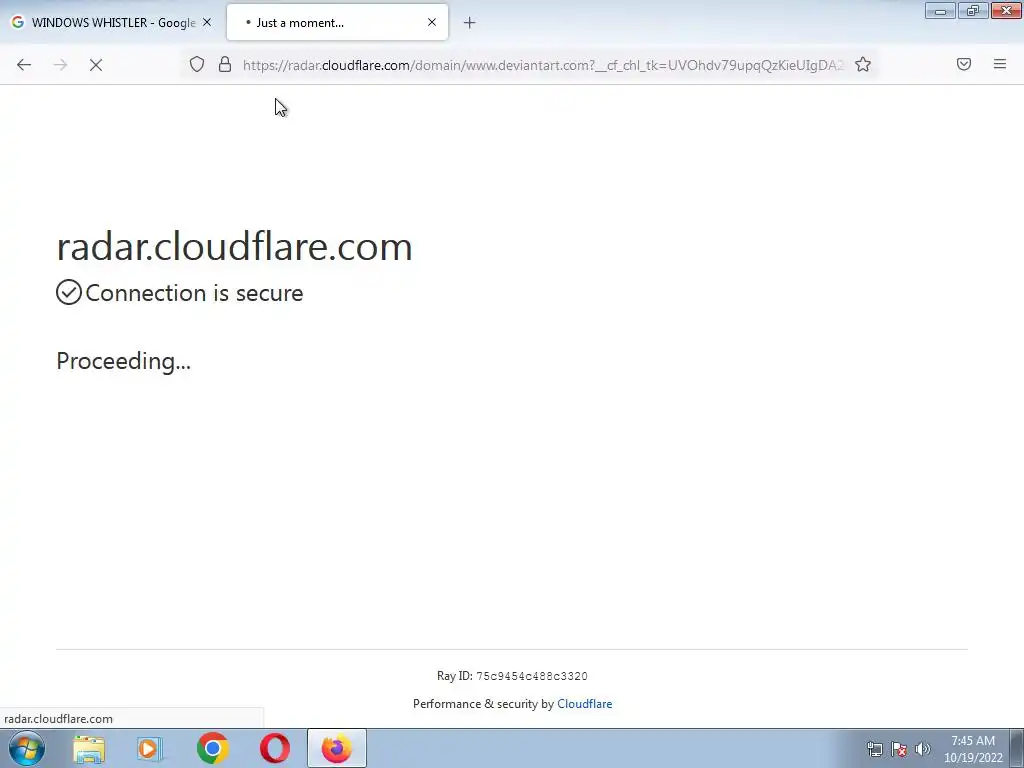This screenshot has width=1024, height=768.
Task: Bookmark this page with the star
Action: (863, 64)
